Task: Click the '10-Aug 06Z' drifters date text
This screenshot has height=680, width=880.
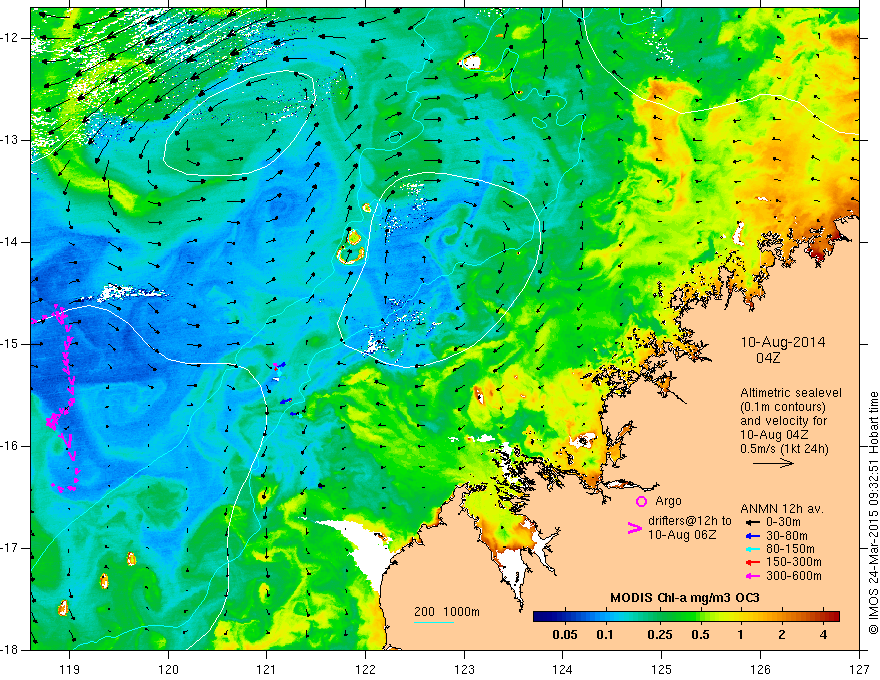Action: tap(682, 535)
